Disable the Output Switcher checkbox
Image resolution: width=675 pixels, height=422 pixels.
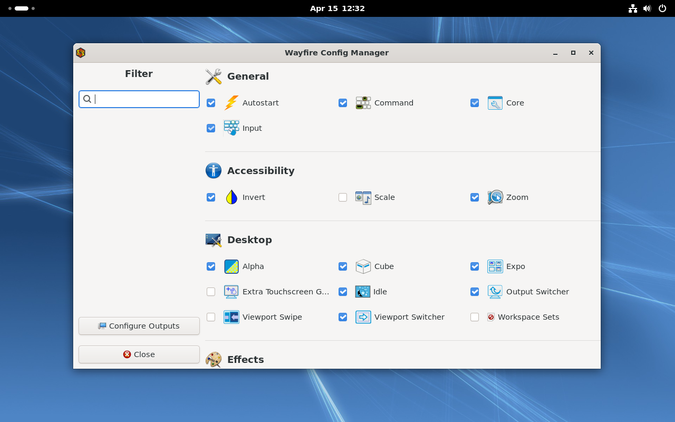pyautogui.click(x=474, y=292)
